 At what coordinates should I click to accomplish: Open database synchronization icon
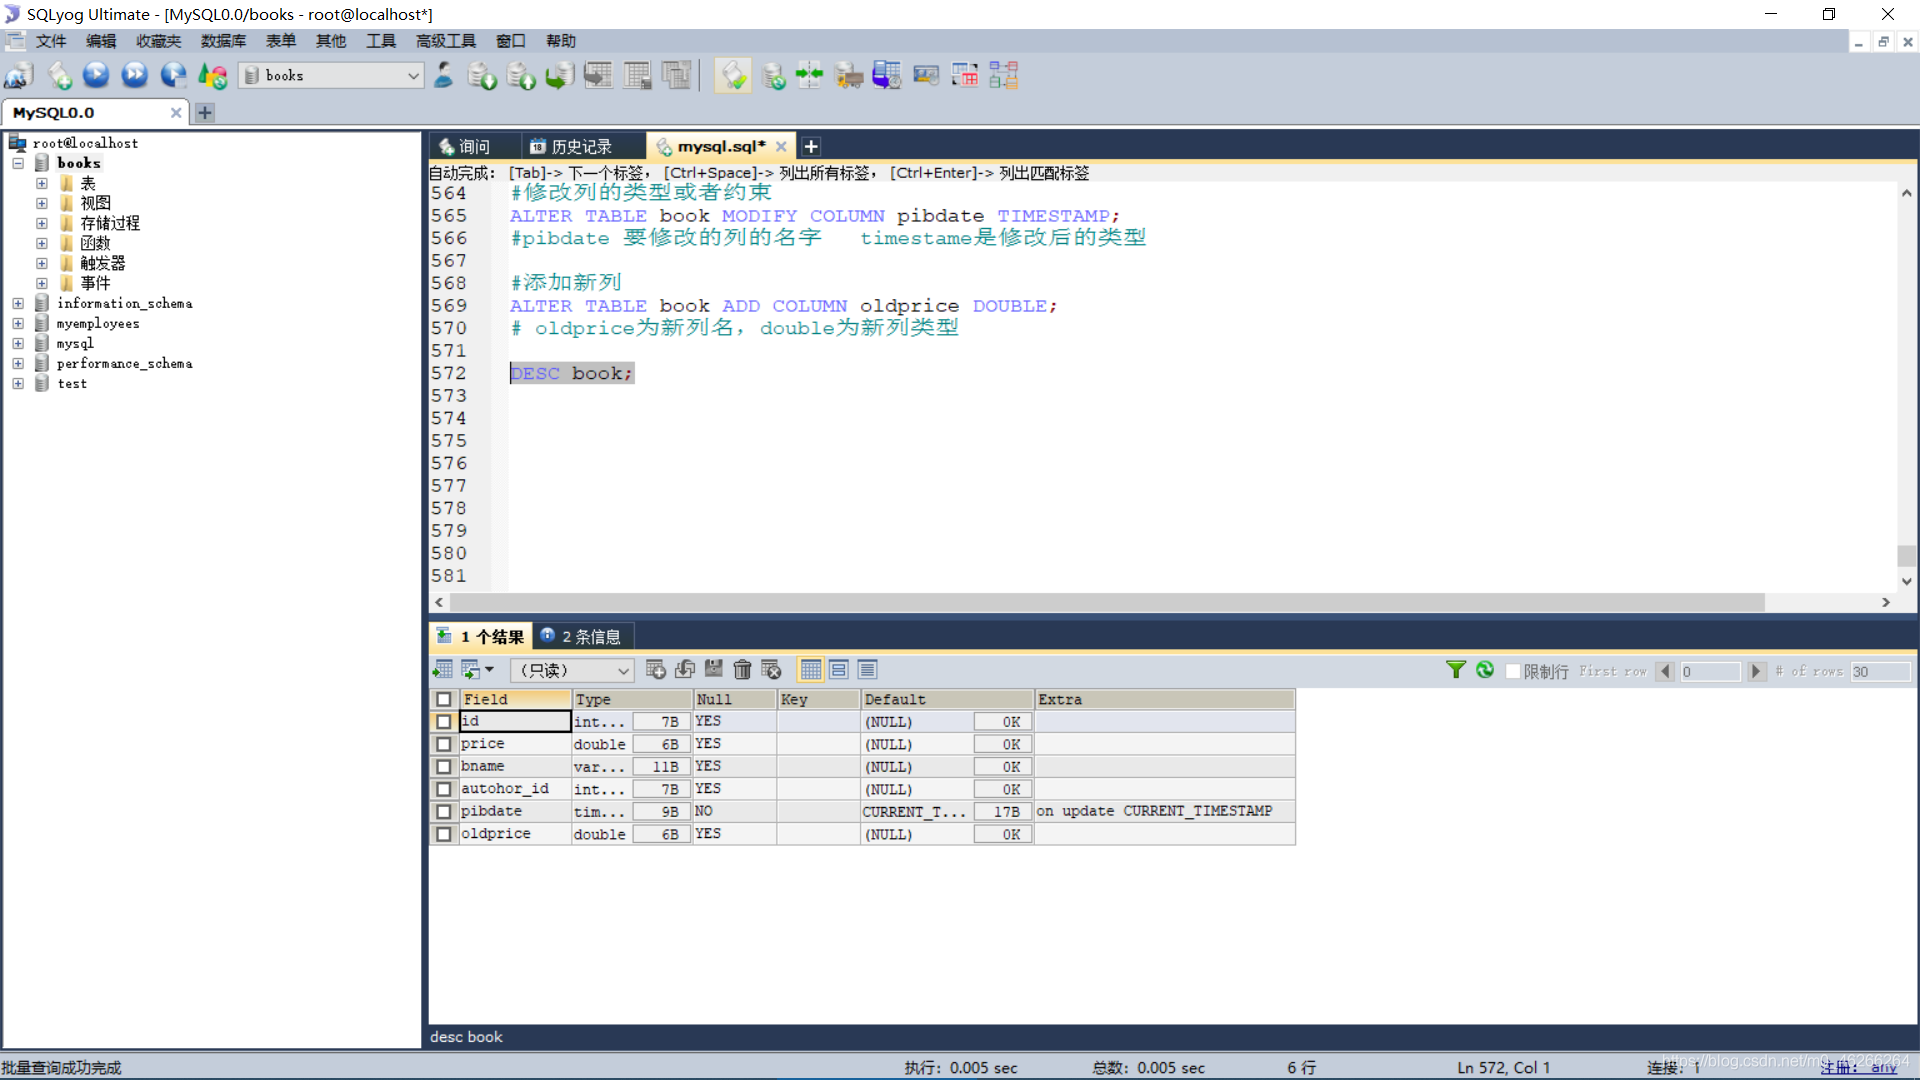click(773, 75)
